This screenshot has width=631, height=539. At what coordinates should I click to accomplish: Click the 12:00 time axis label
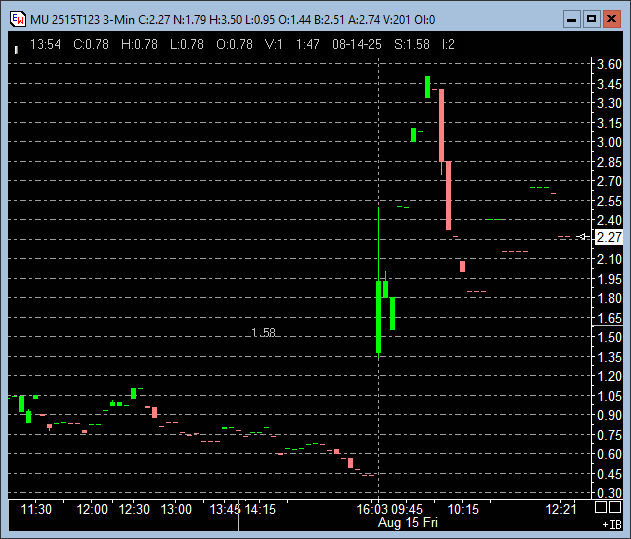pos(92,509)
